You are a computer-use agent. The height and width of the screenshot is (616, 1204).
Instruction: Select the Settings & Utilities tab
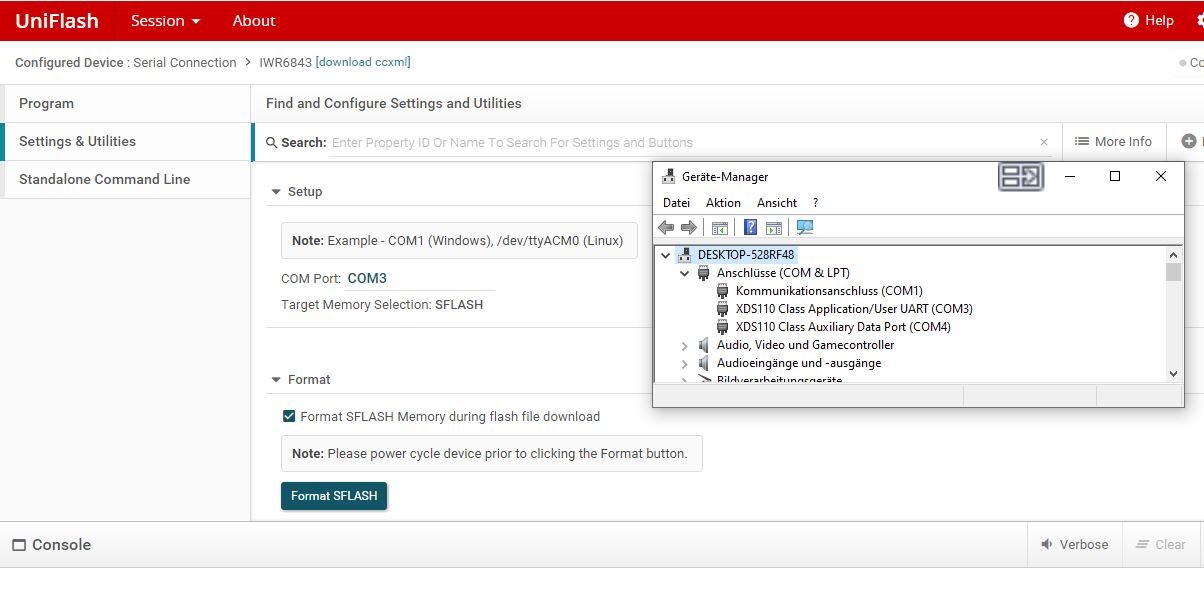tap(126, 142)
